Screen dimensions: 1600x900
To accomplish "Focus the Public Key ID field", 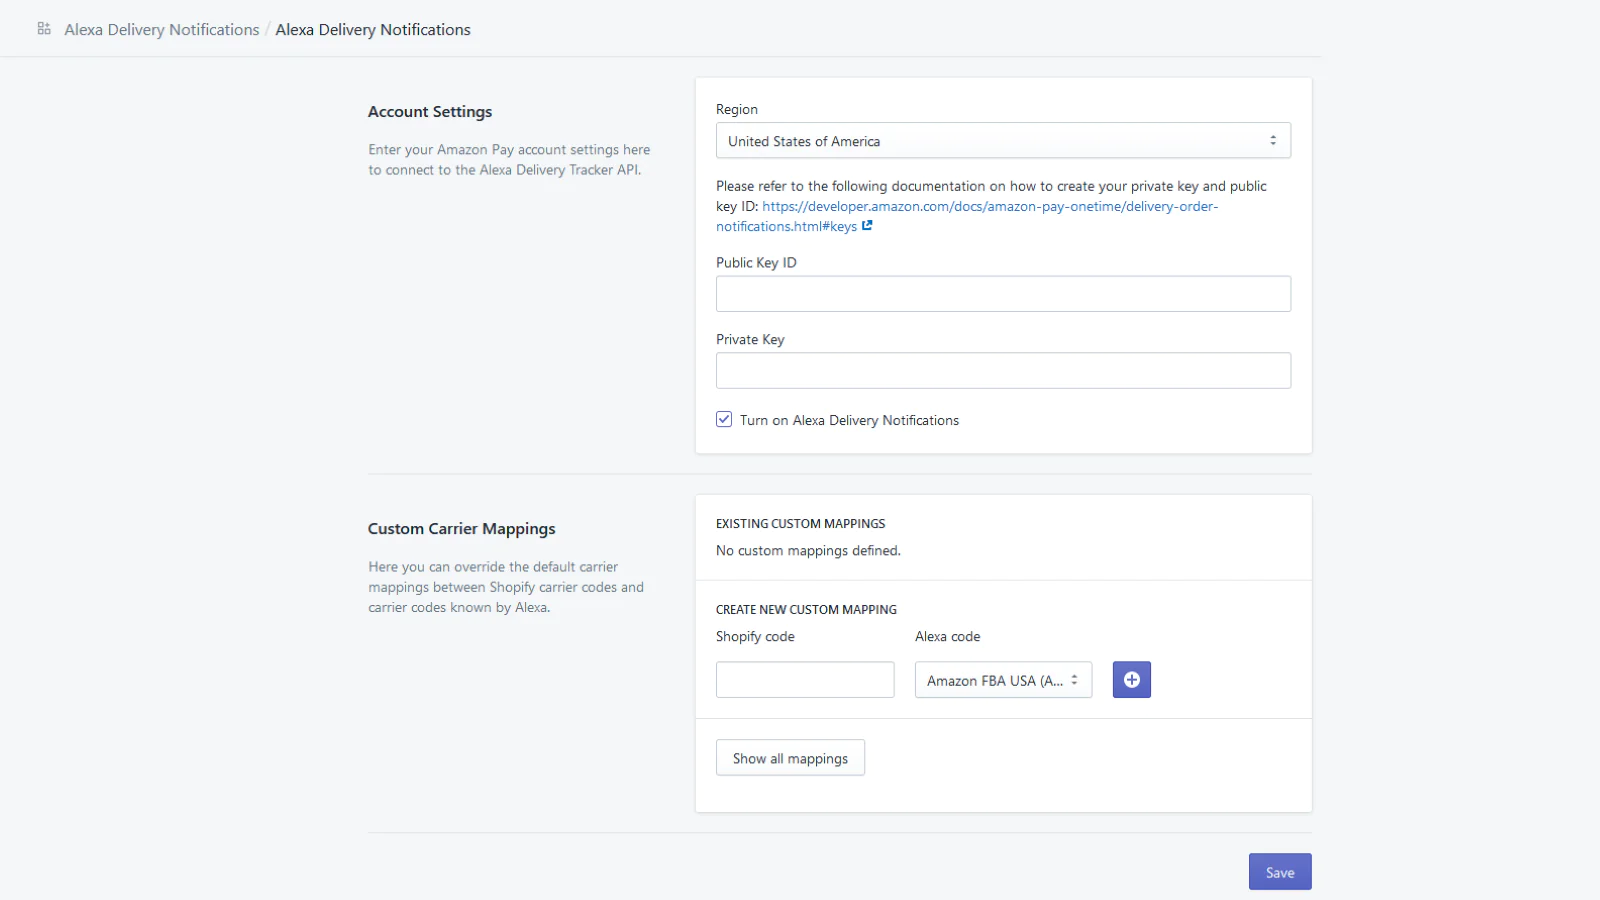I will coord(1003,294).
